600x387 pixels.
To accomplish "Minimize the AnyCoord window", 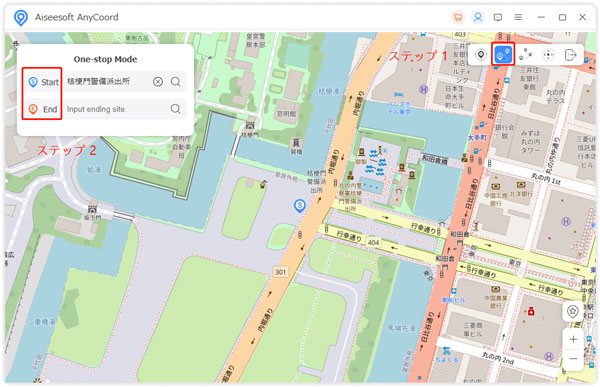I will pos(541,17).
